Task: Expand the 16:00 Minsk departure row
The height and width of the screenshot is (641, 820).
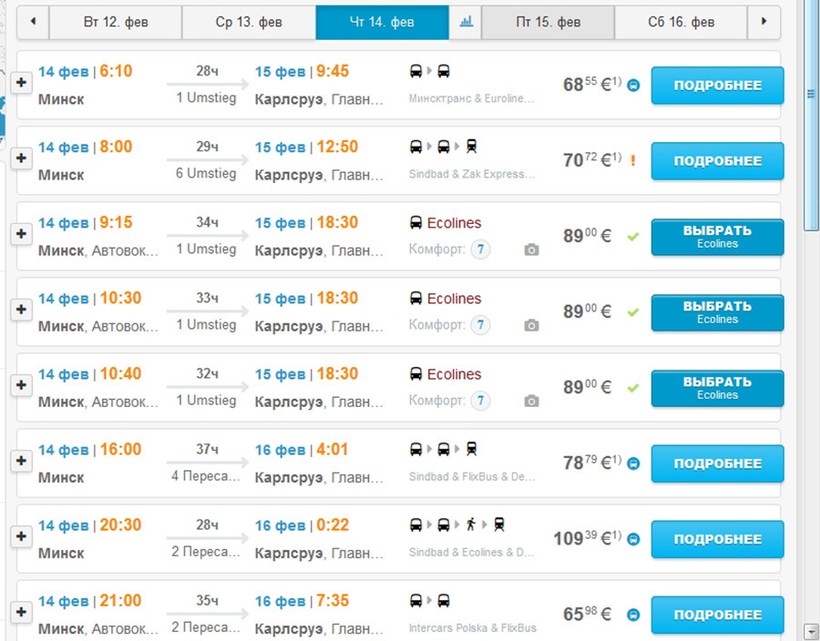Action: point(20,460)
